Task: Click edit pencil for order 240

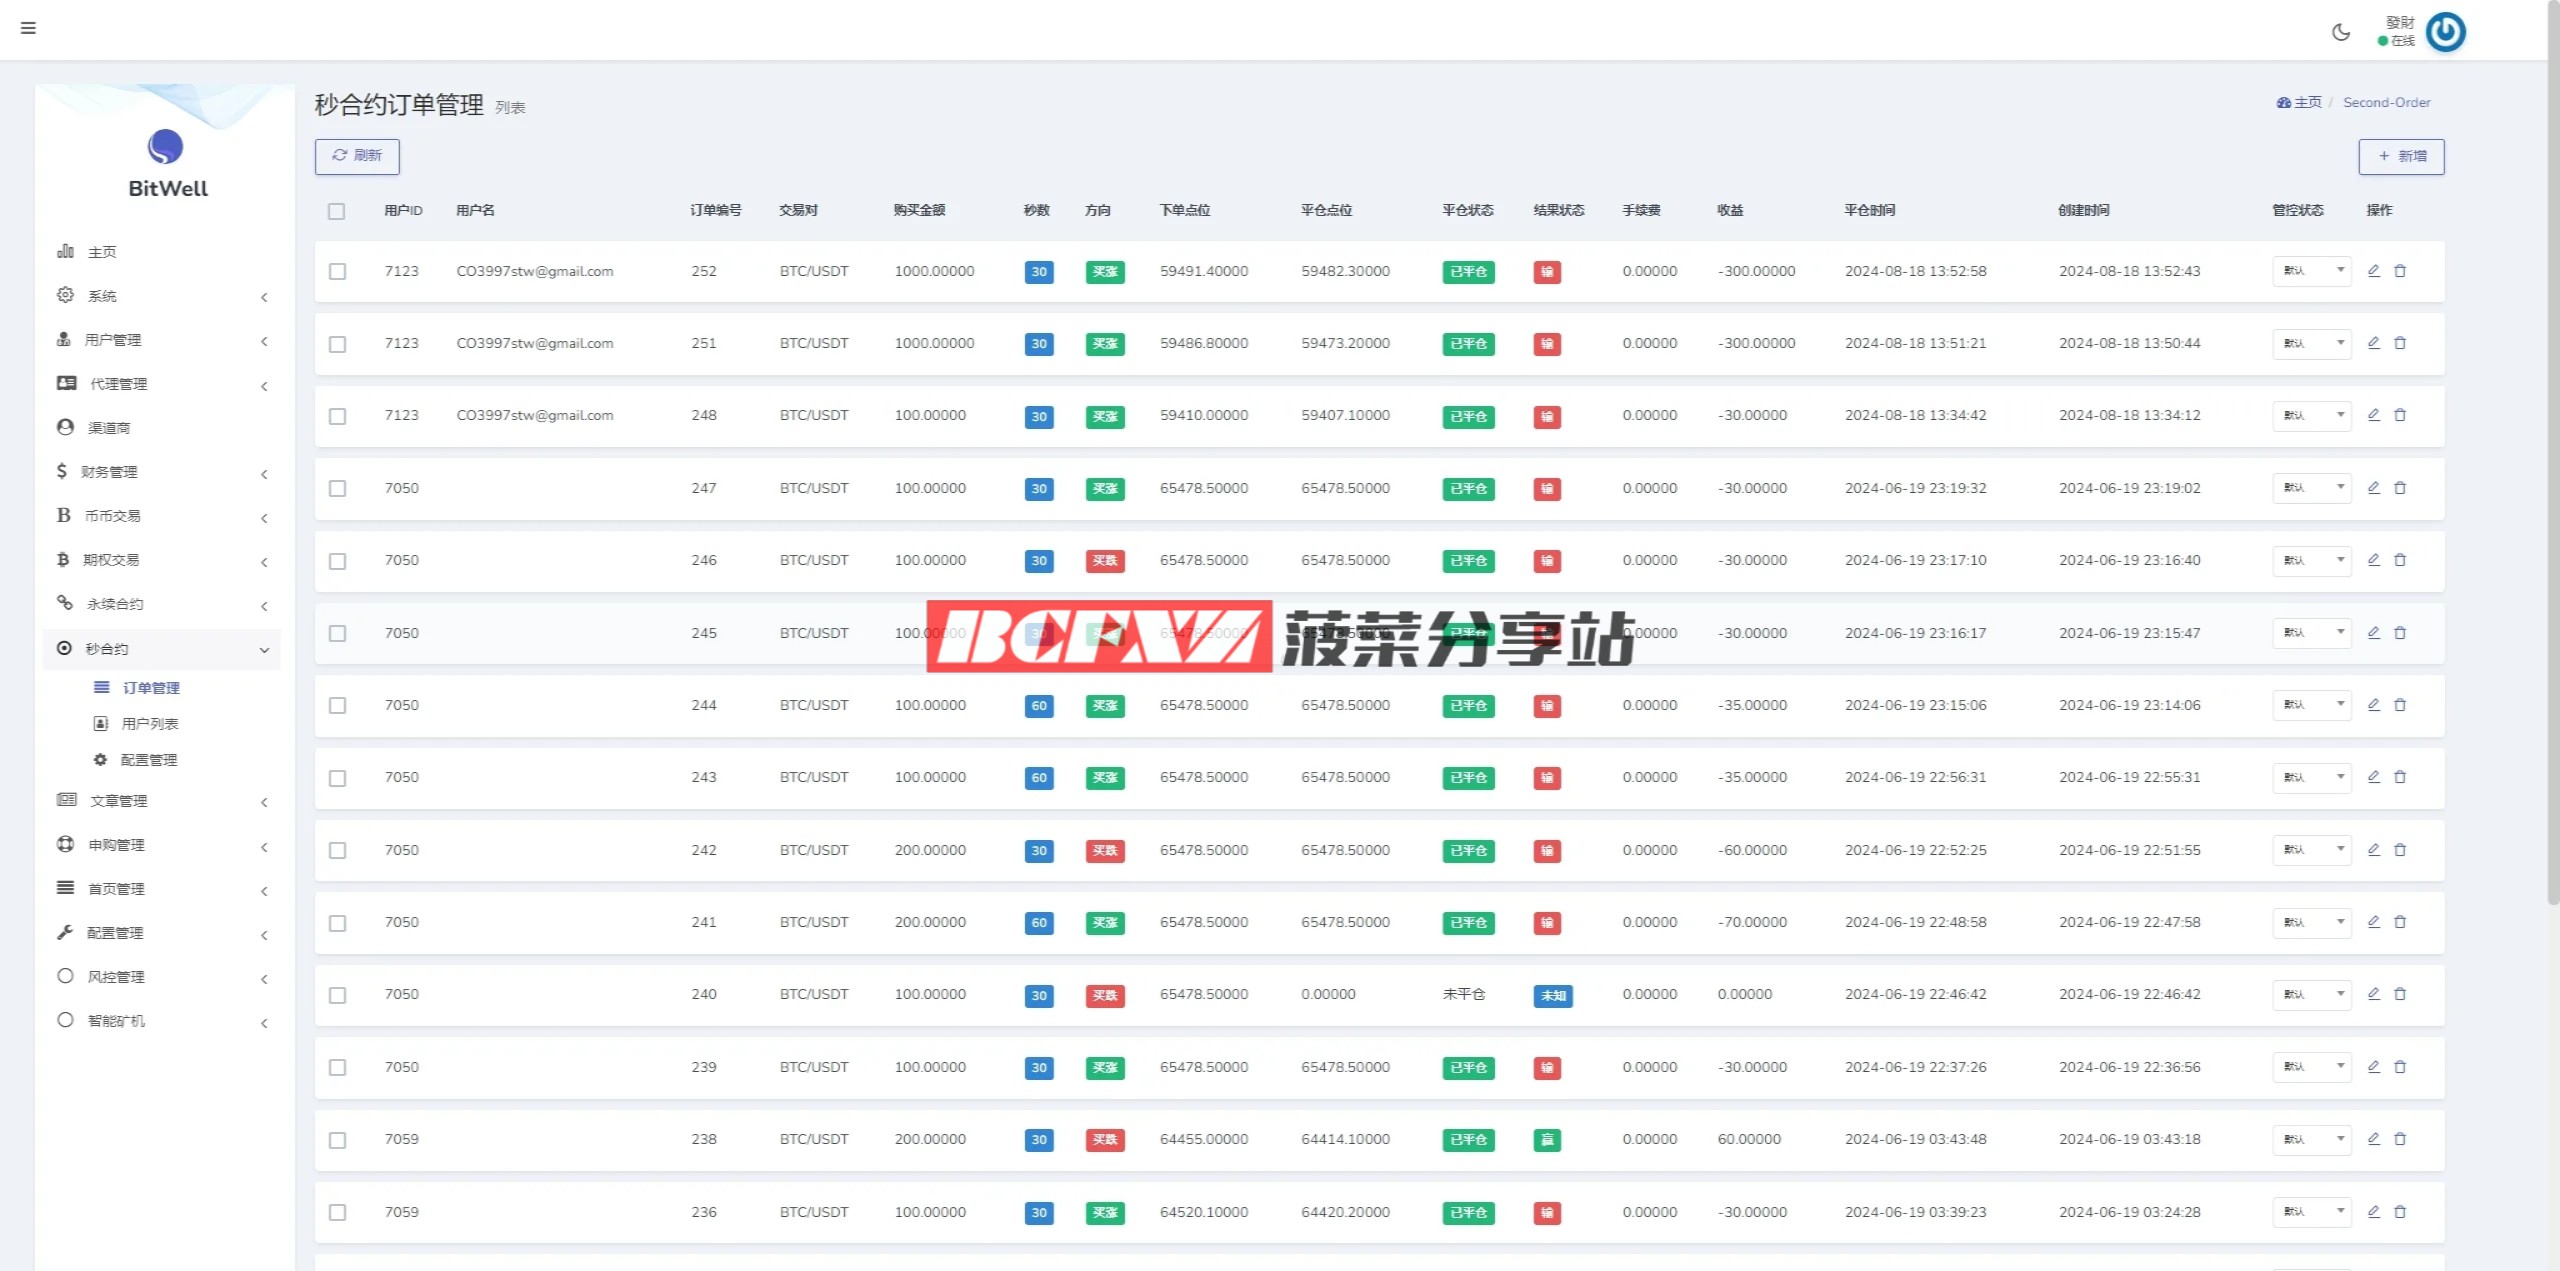Action: click(x=2373, y=994)
